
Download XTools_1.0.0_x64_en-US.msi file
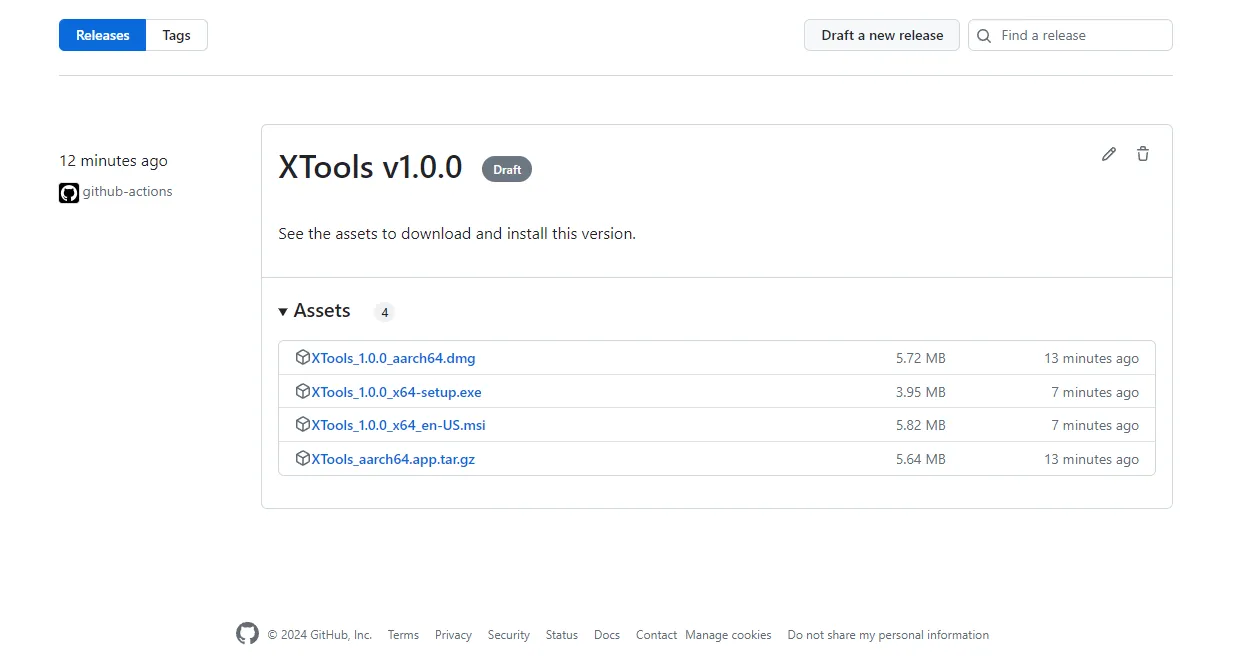click(x=398, y=425)
